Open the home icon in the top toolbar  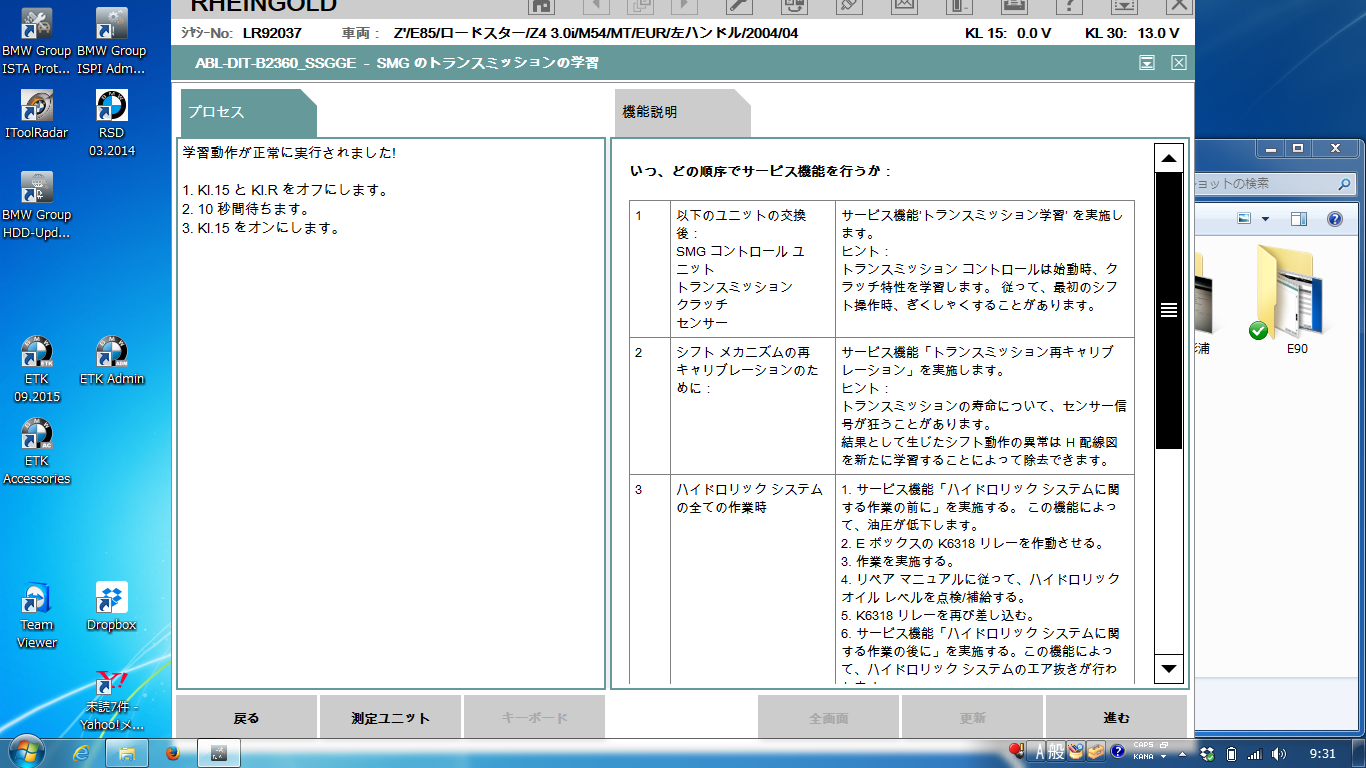coord(541,5)
